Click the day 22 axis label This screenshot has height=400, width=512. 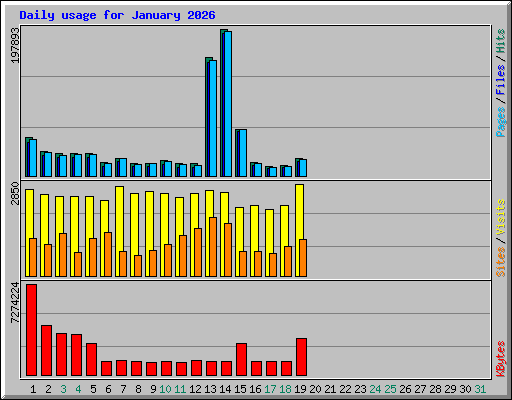click(345, 389)
